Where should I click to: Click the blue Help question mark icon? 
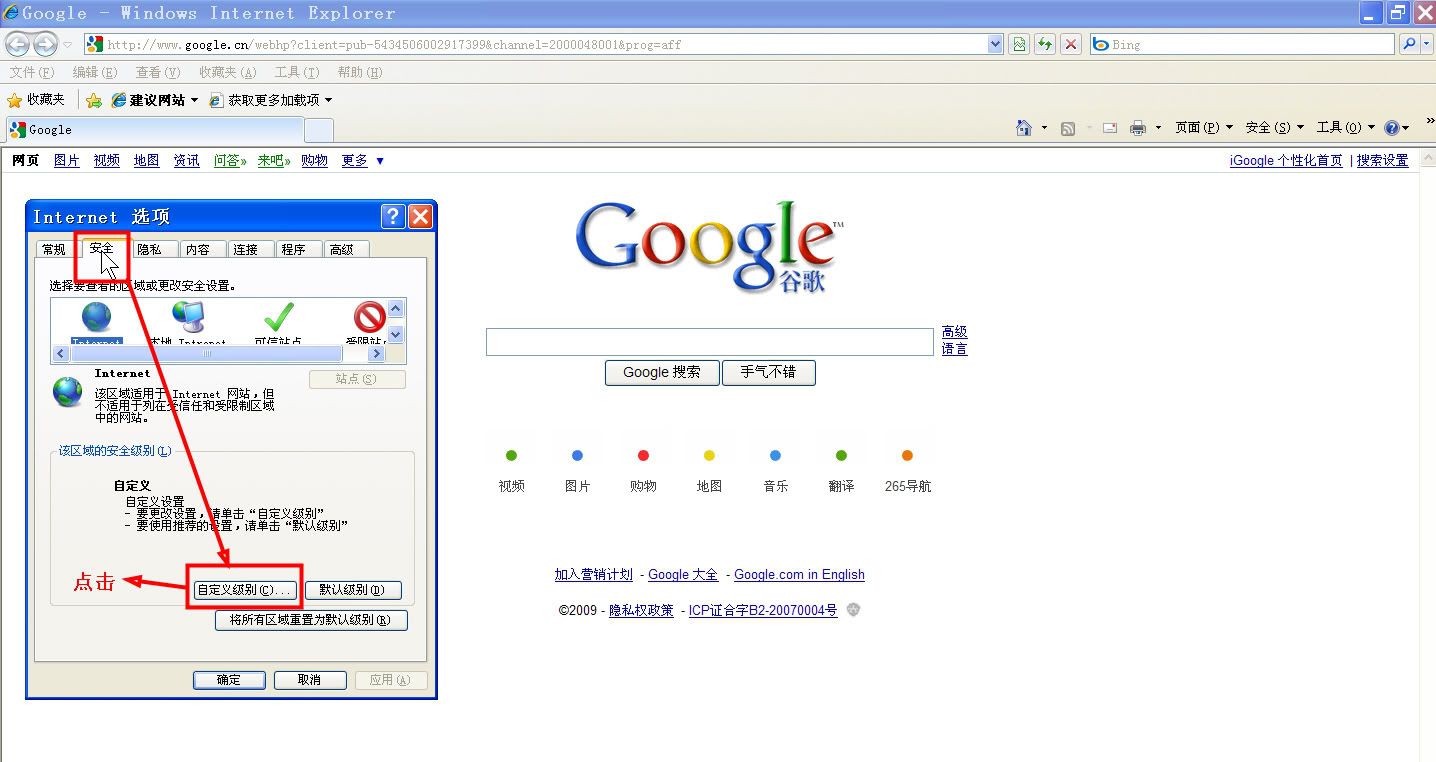1391,127
